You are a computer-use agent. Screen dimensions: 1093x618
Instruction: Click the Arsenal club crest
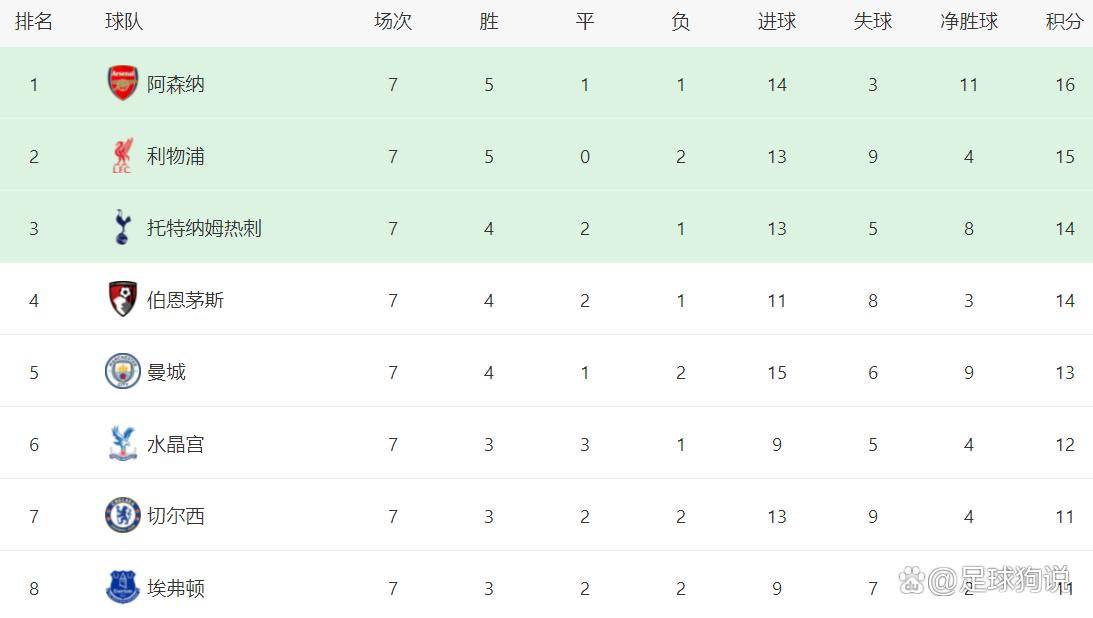point(123,84)
